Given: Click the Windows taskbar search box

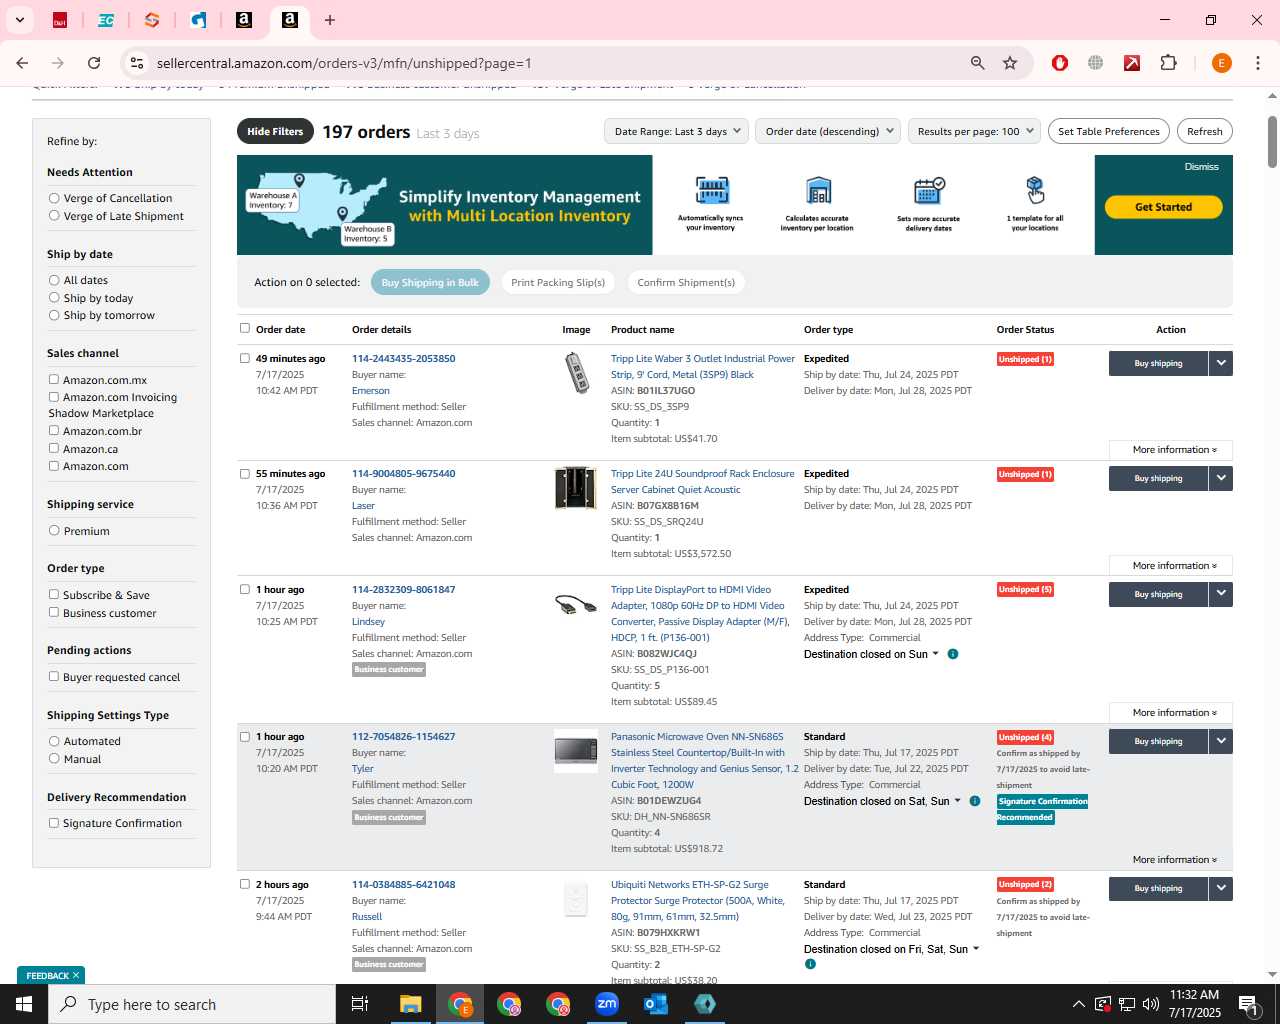Looking at the screenshot, I should [191, 1004].
